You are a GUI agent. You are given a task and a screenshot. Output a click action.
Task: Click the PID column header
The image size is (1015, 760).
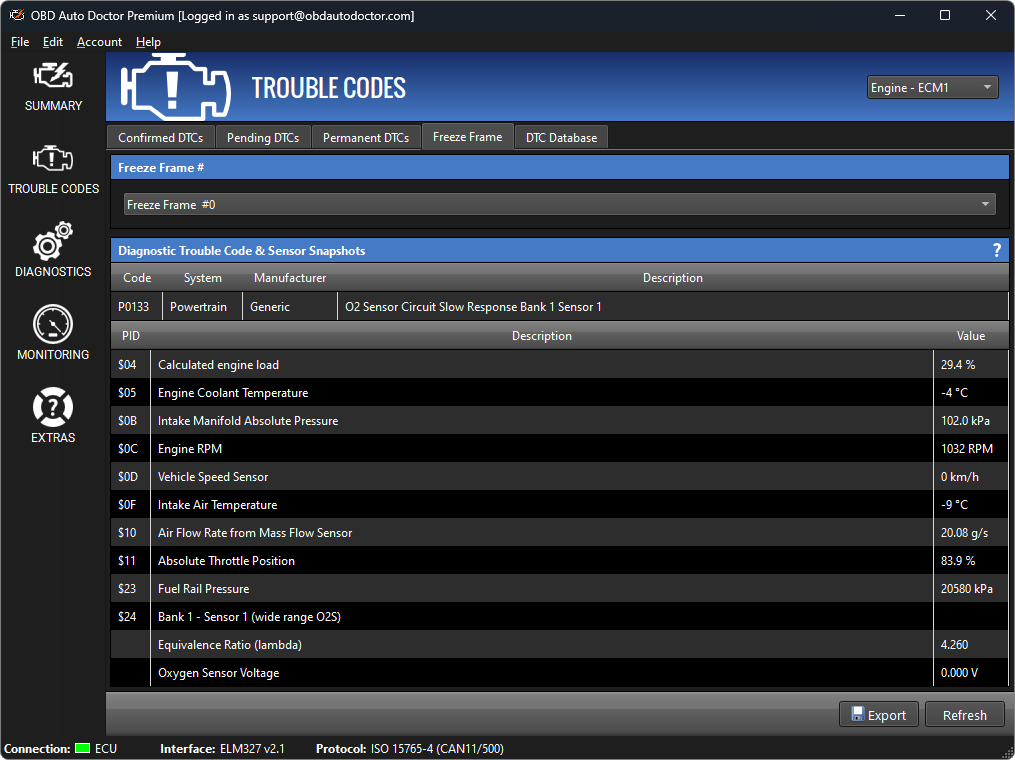131,336
